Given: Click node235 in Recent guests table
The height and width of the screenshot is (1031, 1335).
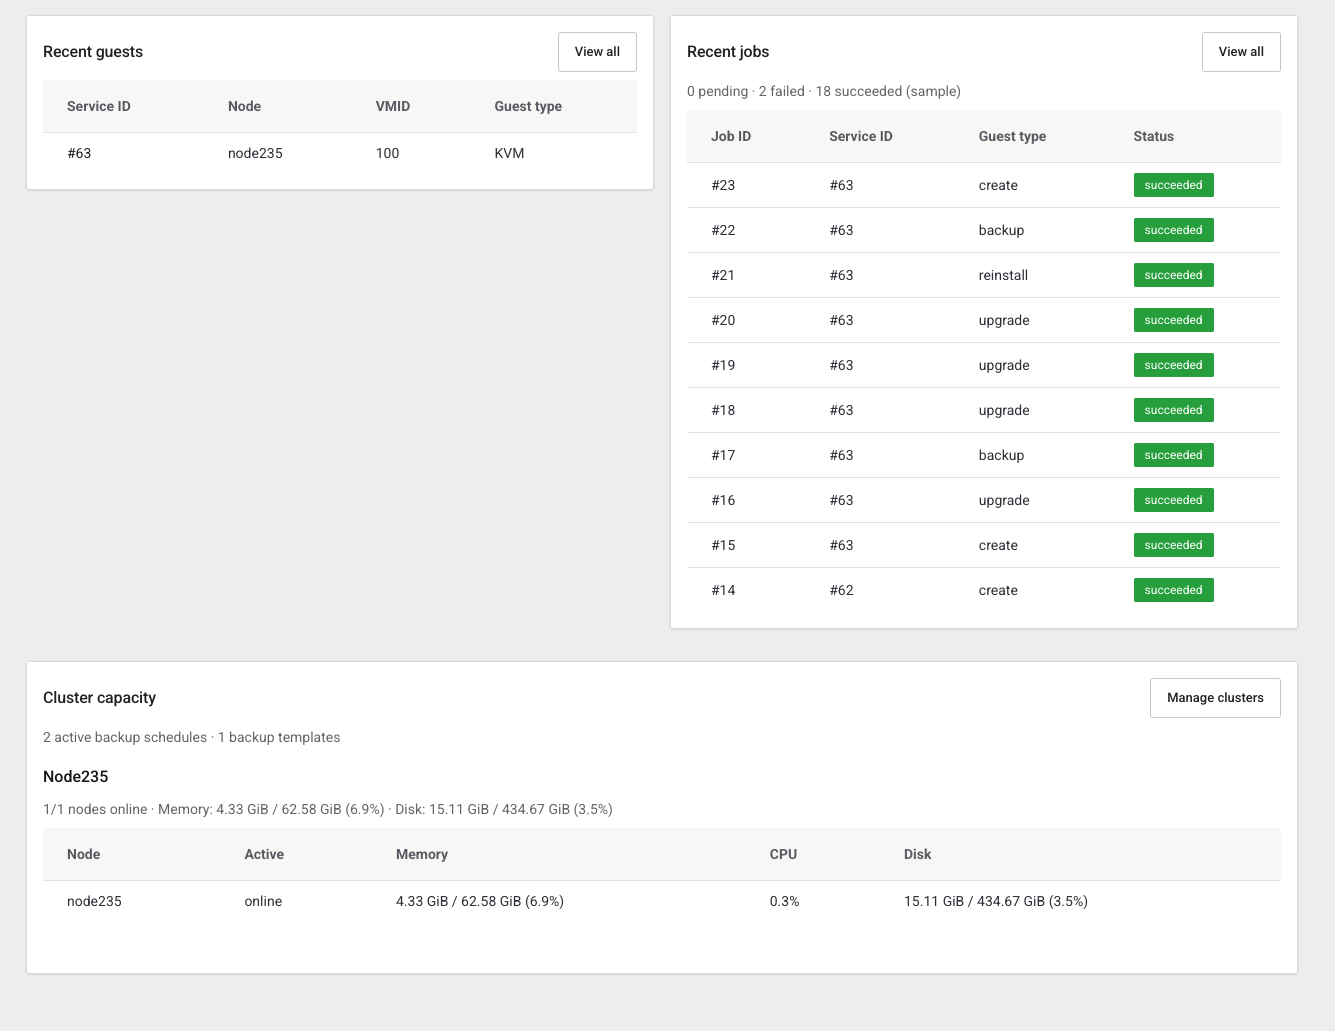Looking at the screenshot, I should click(x=255, y=153).
